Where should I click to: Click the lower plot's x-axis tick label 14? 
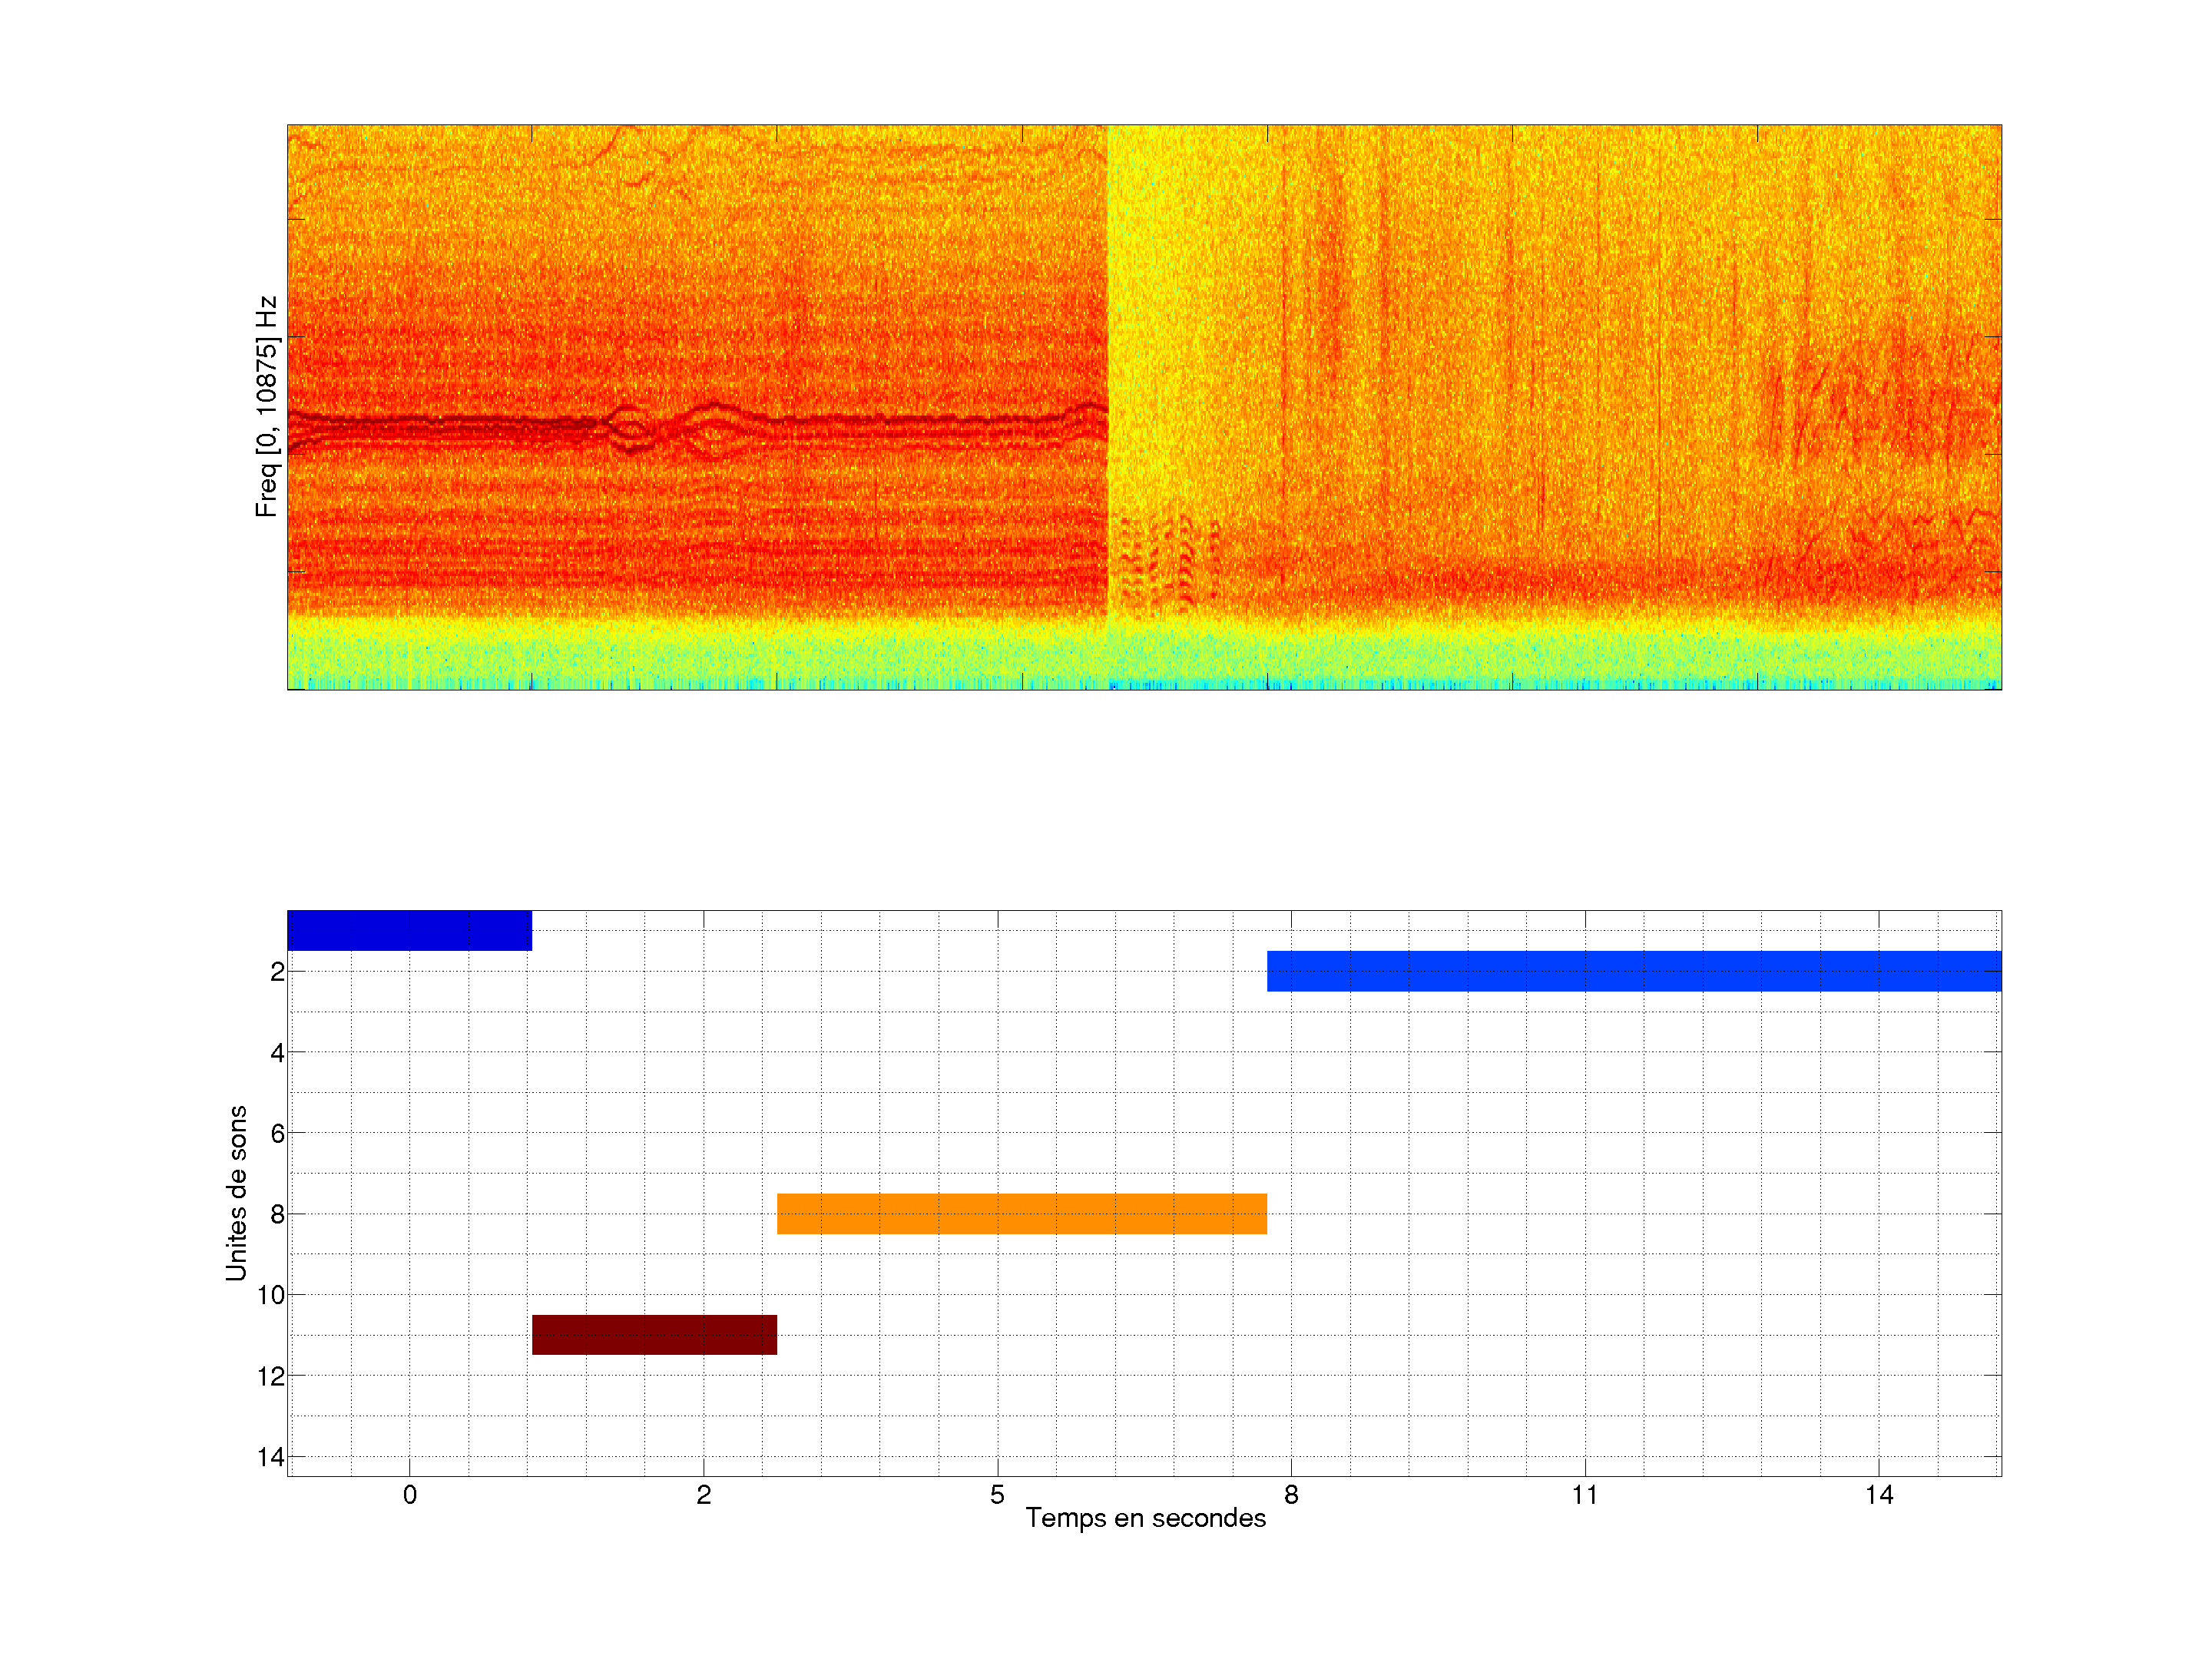point(1878,1495)
